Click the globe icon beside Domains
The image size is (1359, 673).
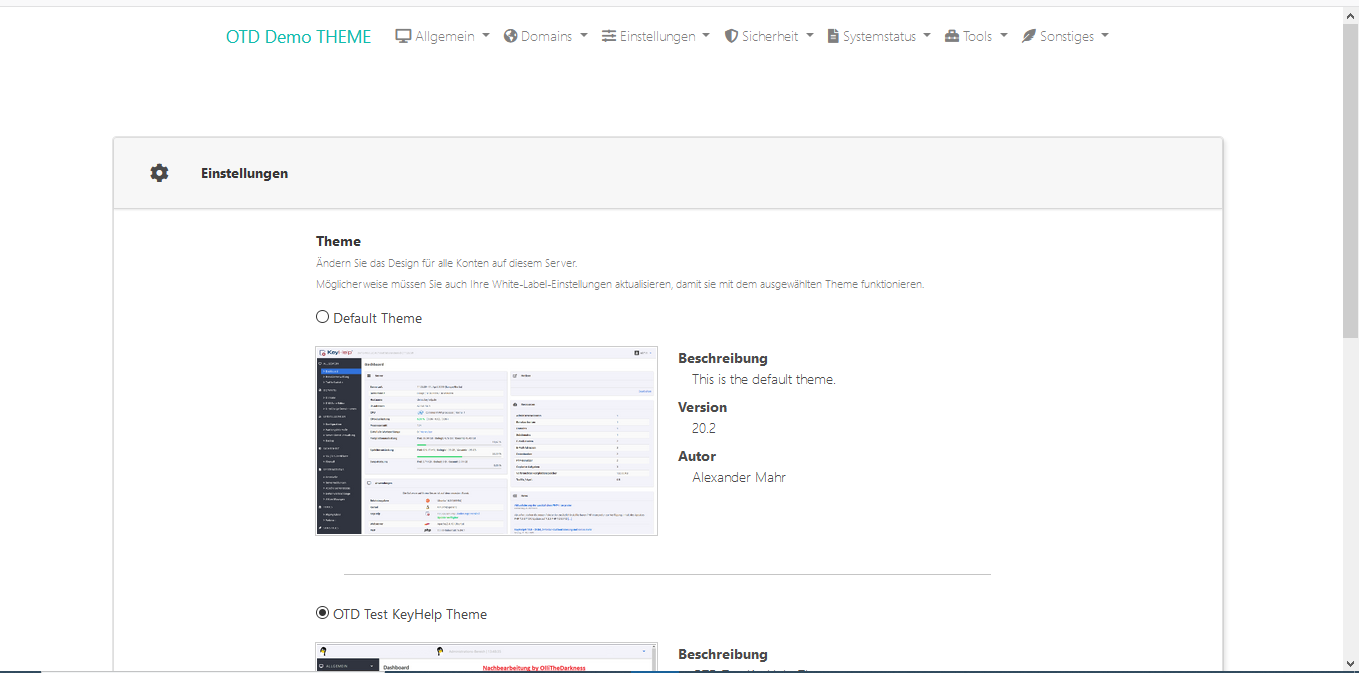click(510, 36)
